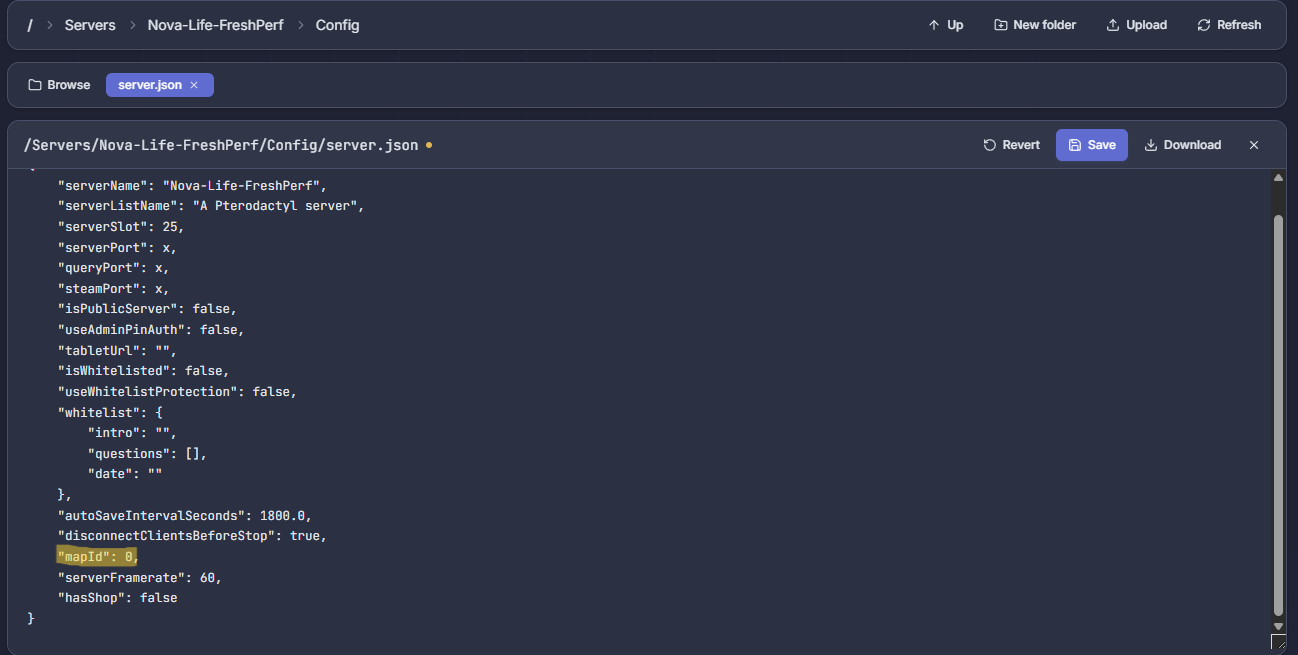
Task: Close the file editor panel
Action: point(1254,145)
